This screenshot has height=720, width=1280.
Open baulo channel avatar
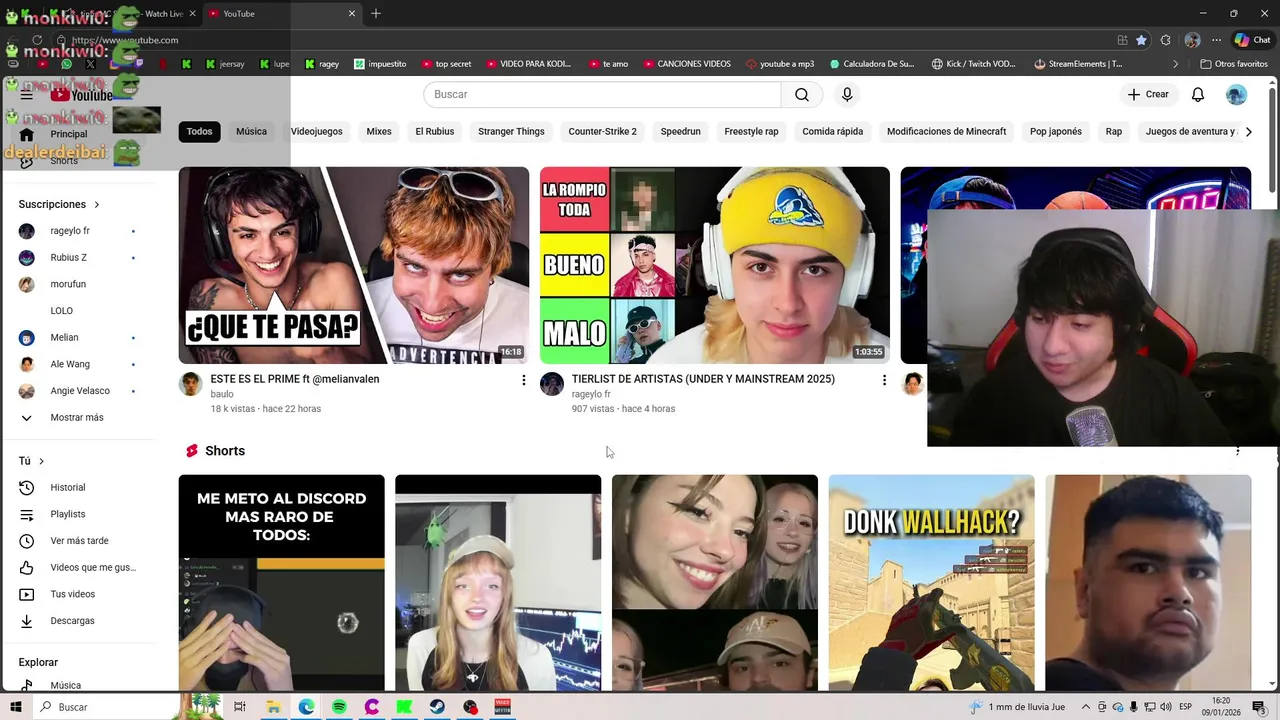(190, 384)
